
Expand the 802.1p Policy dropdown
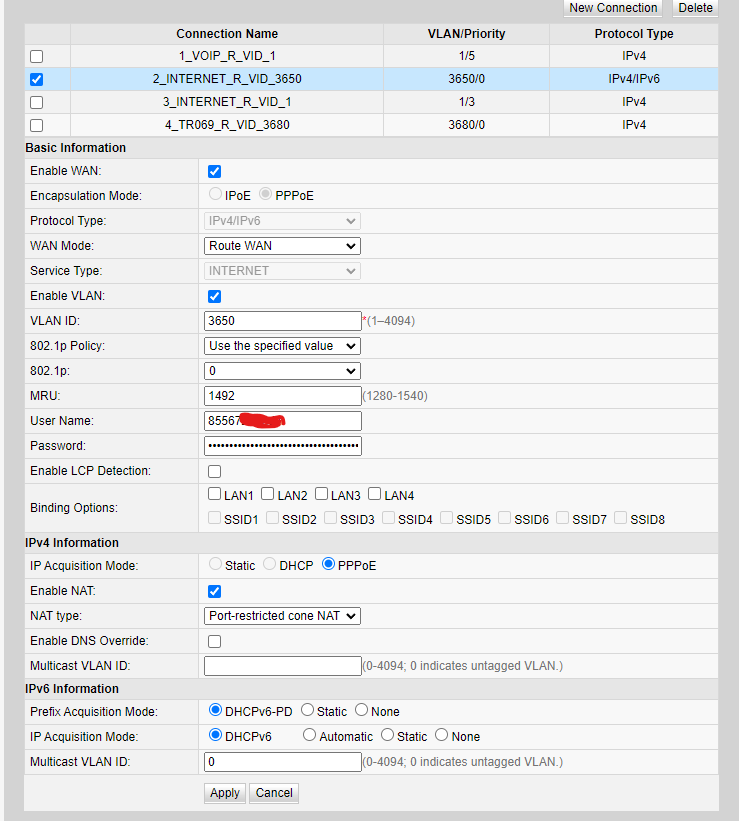[x=282, y=346]
